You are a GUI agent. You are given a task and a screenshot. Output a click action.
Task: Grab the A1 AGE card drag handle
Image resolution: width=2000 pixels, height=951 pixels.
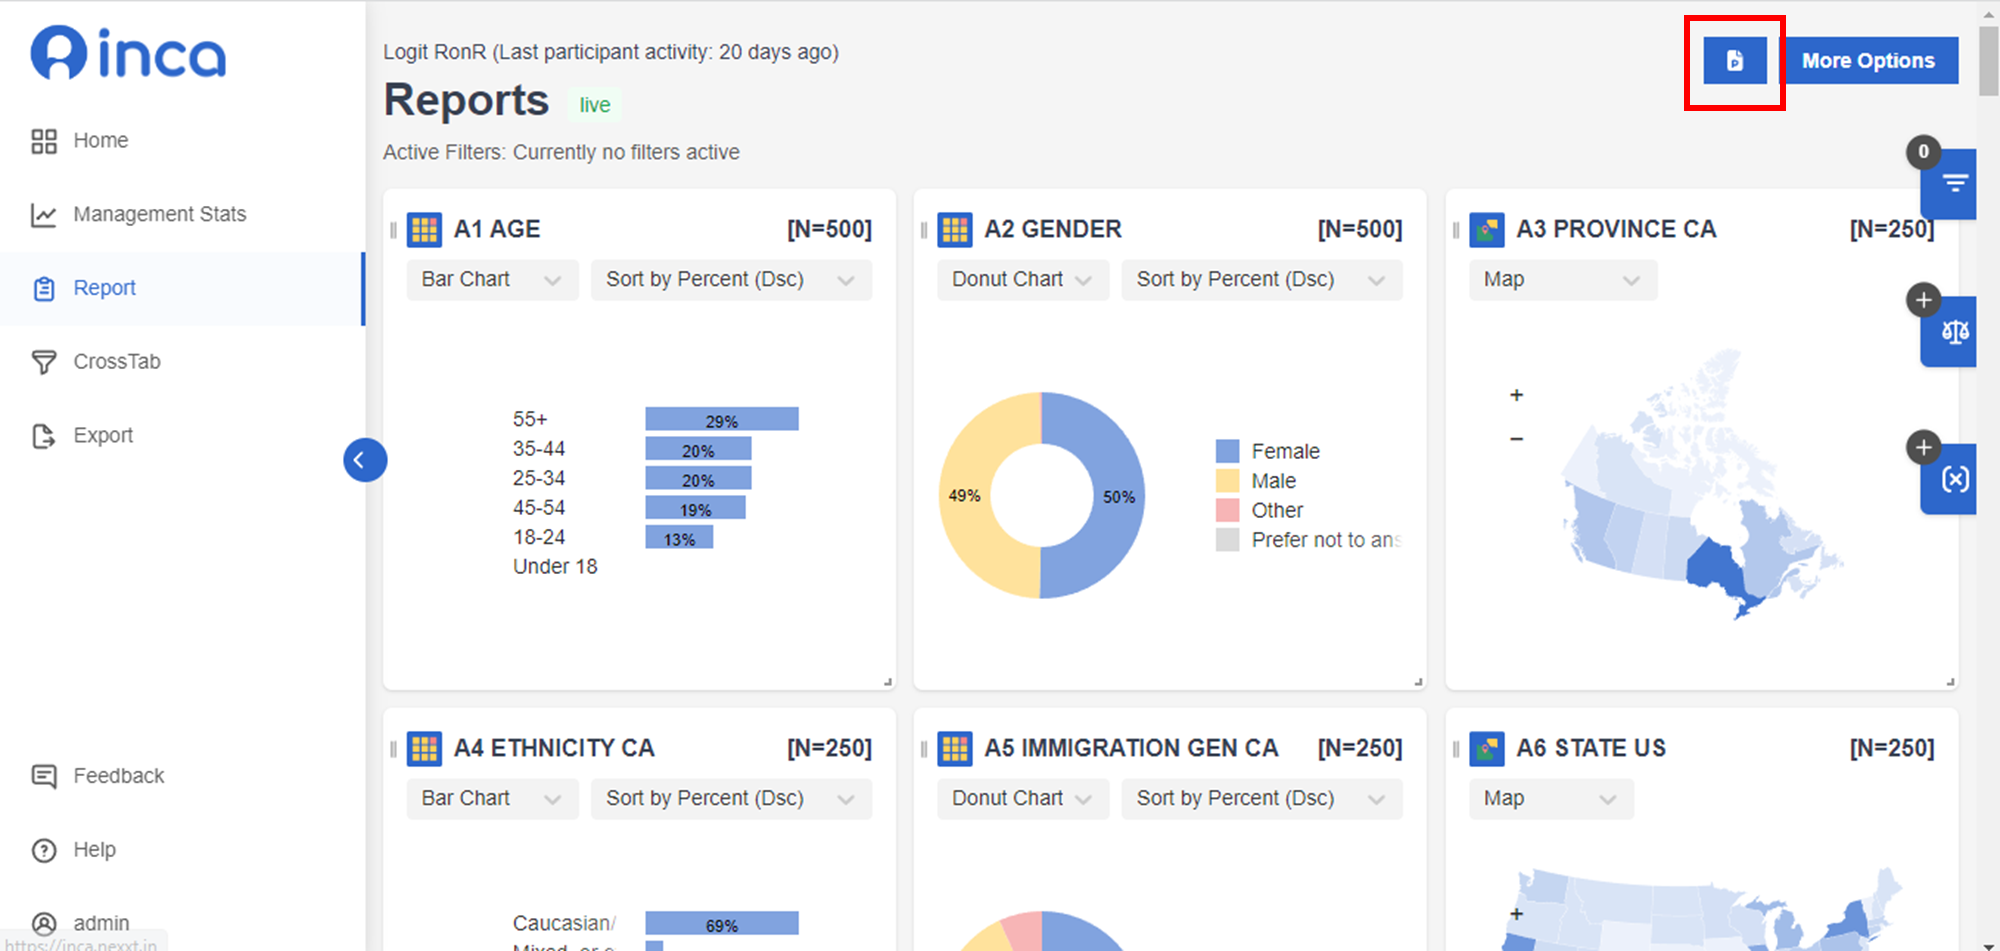click(x=393, y=230)
